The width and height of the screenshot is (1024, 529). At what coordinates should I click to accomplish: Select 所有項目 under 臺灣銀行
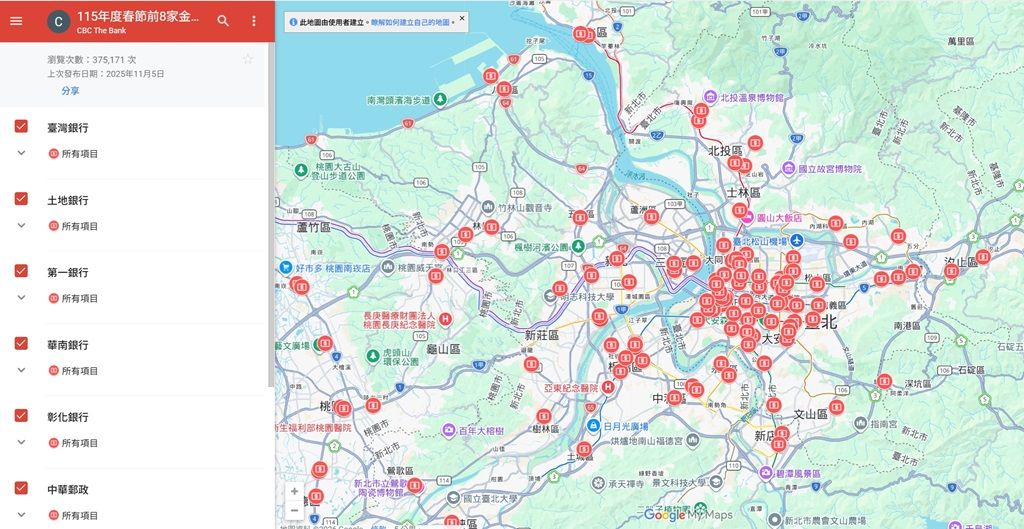80,154
